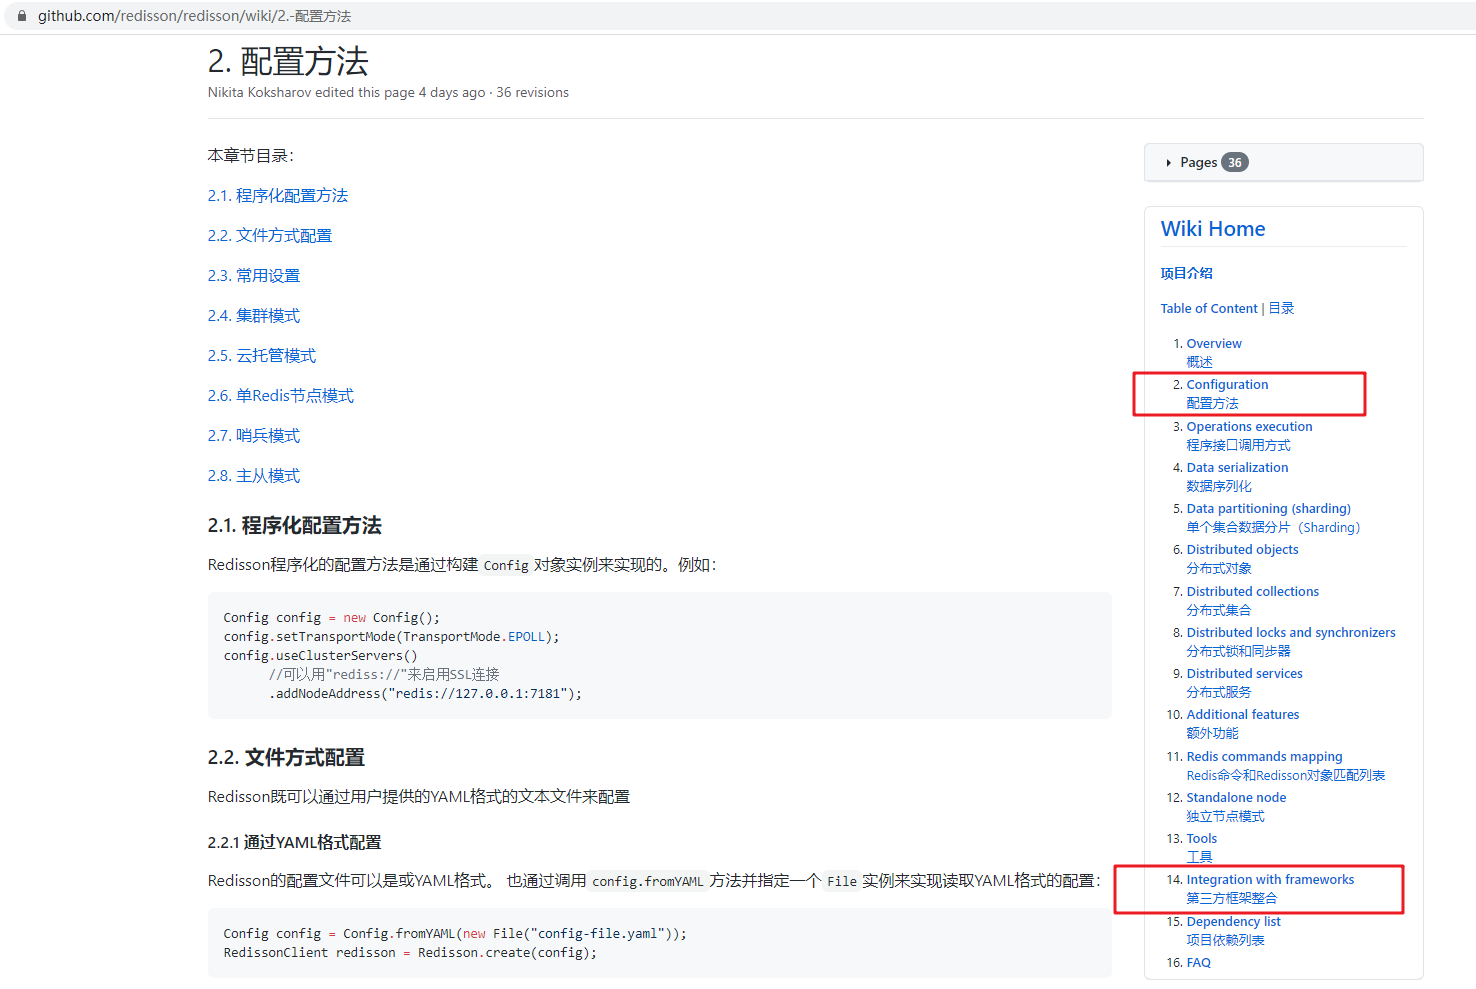The height and width of the screenshot is (989, 1476).
Task: Open the Distributed collections page
Action: (x=1253, y=592)
